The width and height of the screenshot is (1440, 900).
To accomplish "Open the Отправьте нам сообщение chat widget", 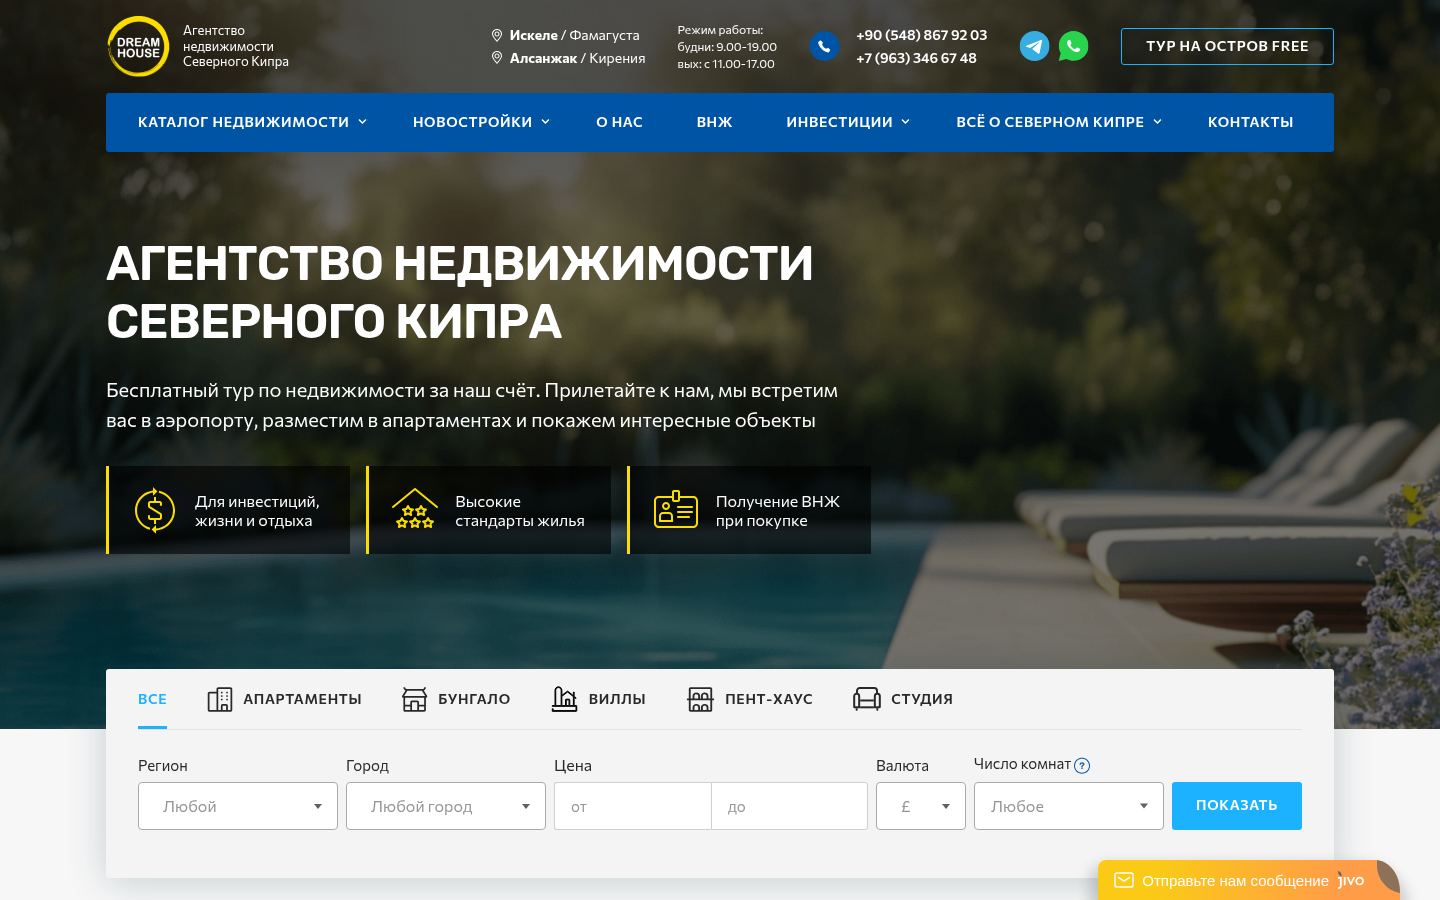I will pyautogui.click(x=1249, y=880).
